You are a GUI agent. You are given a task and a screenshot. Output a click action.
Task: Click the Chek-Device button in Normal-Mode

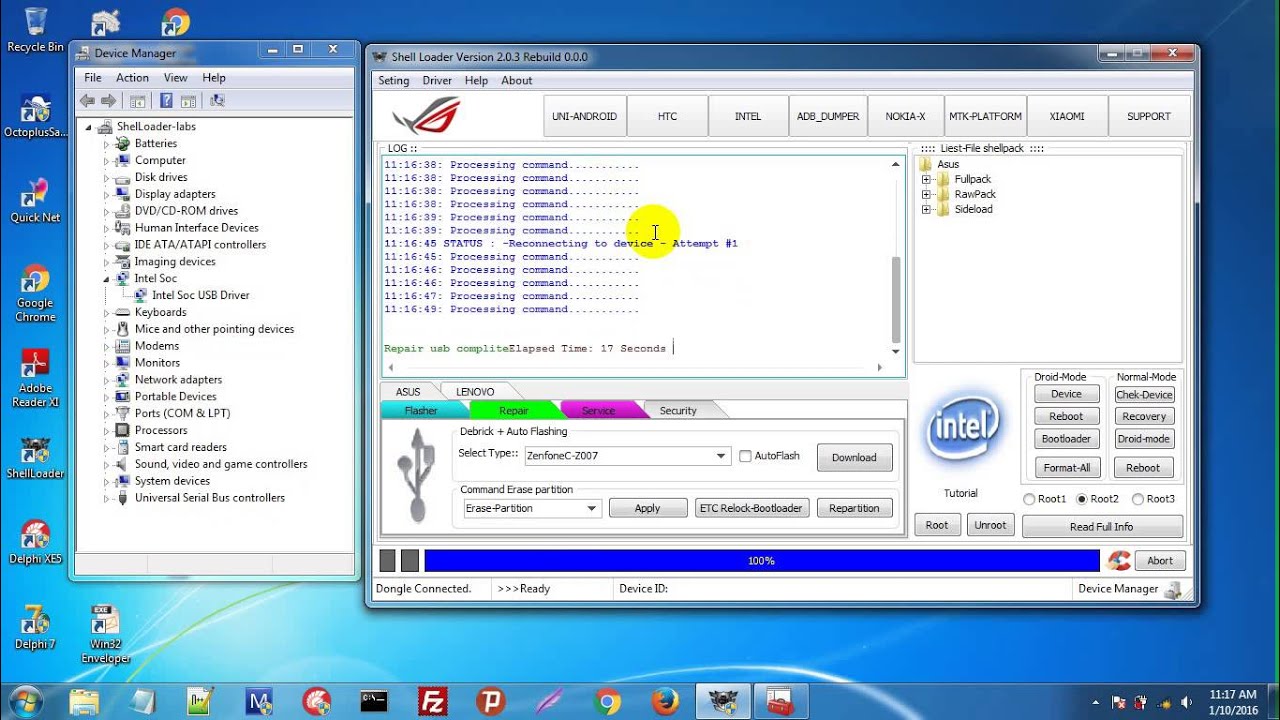click(1144, 395)
